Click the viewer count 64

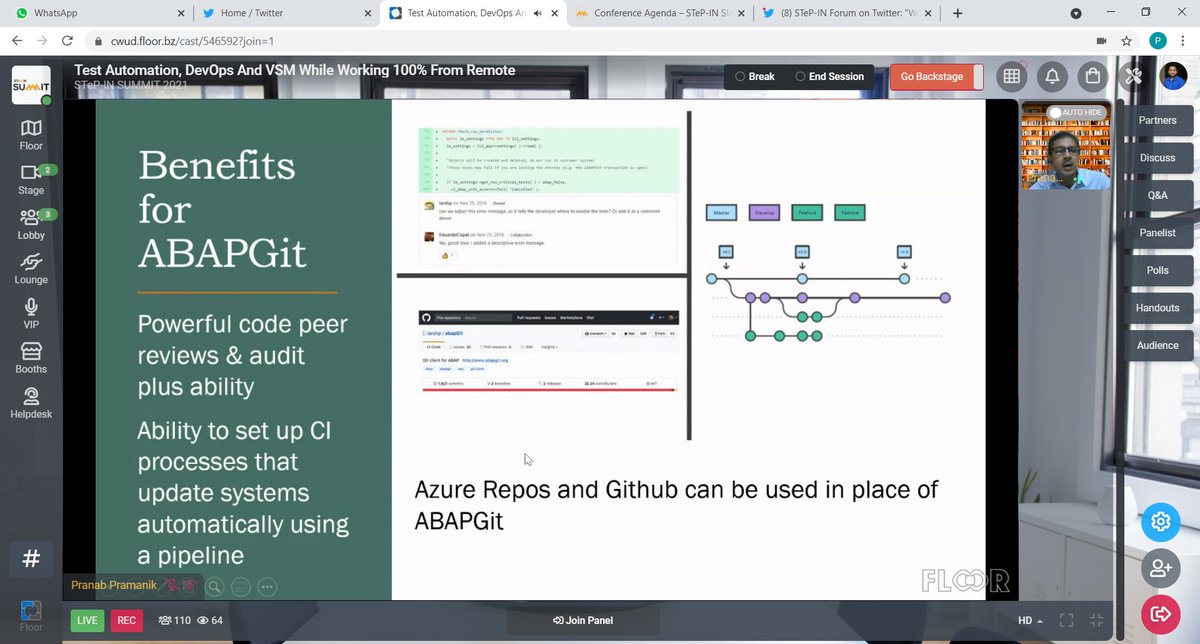point(211,621)
